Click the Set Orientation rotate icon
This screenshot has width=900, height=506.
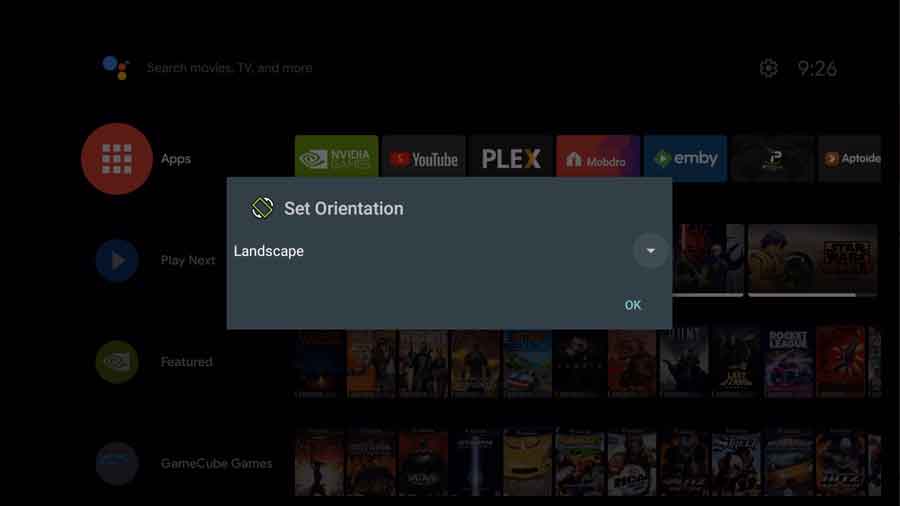click(262, 208)
